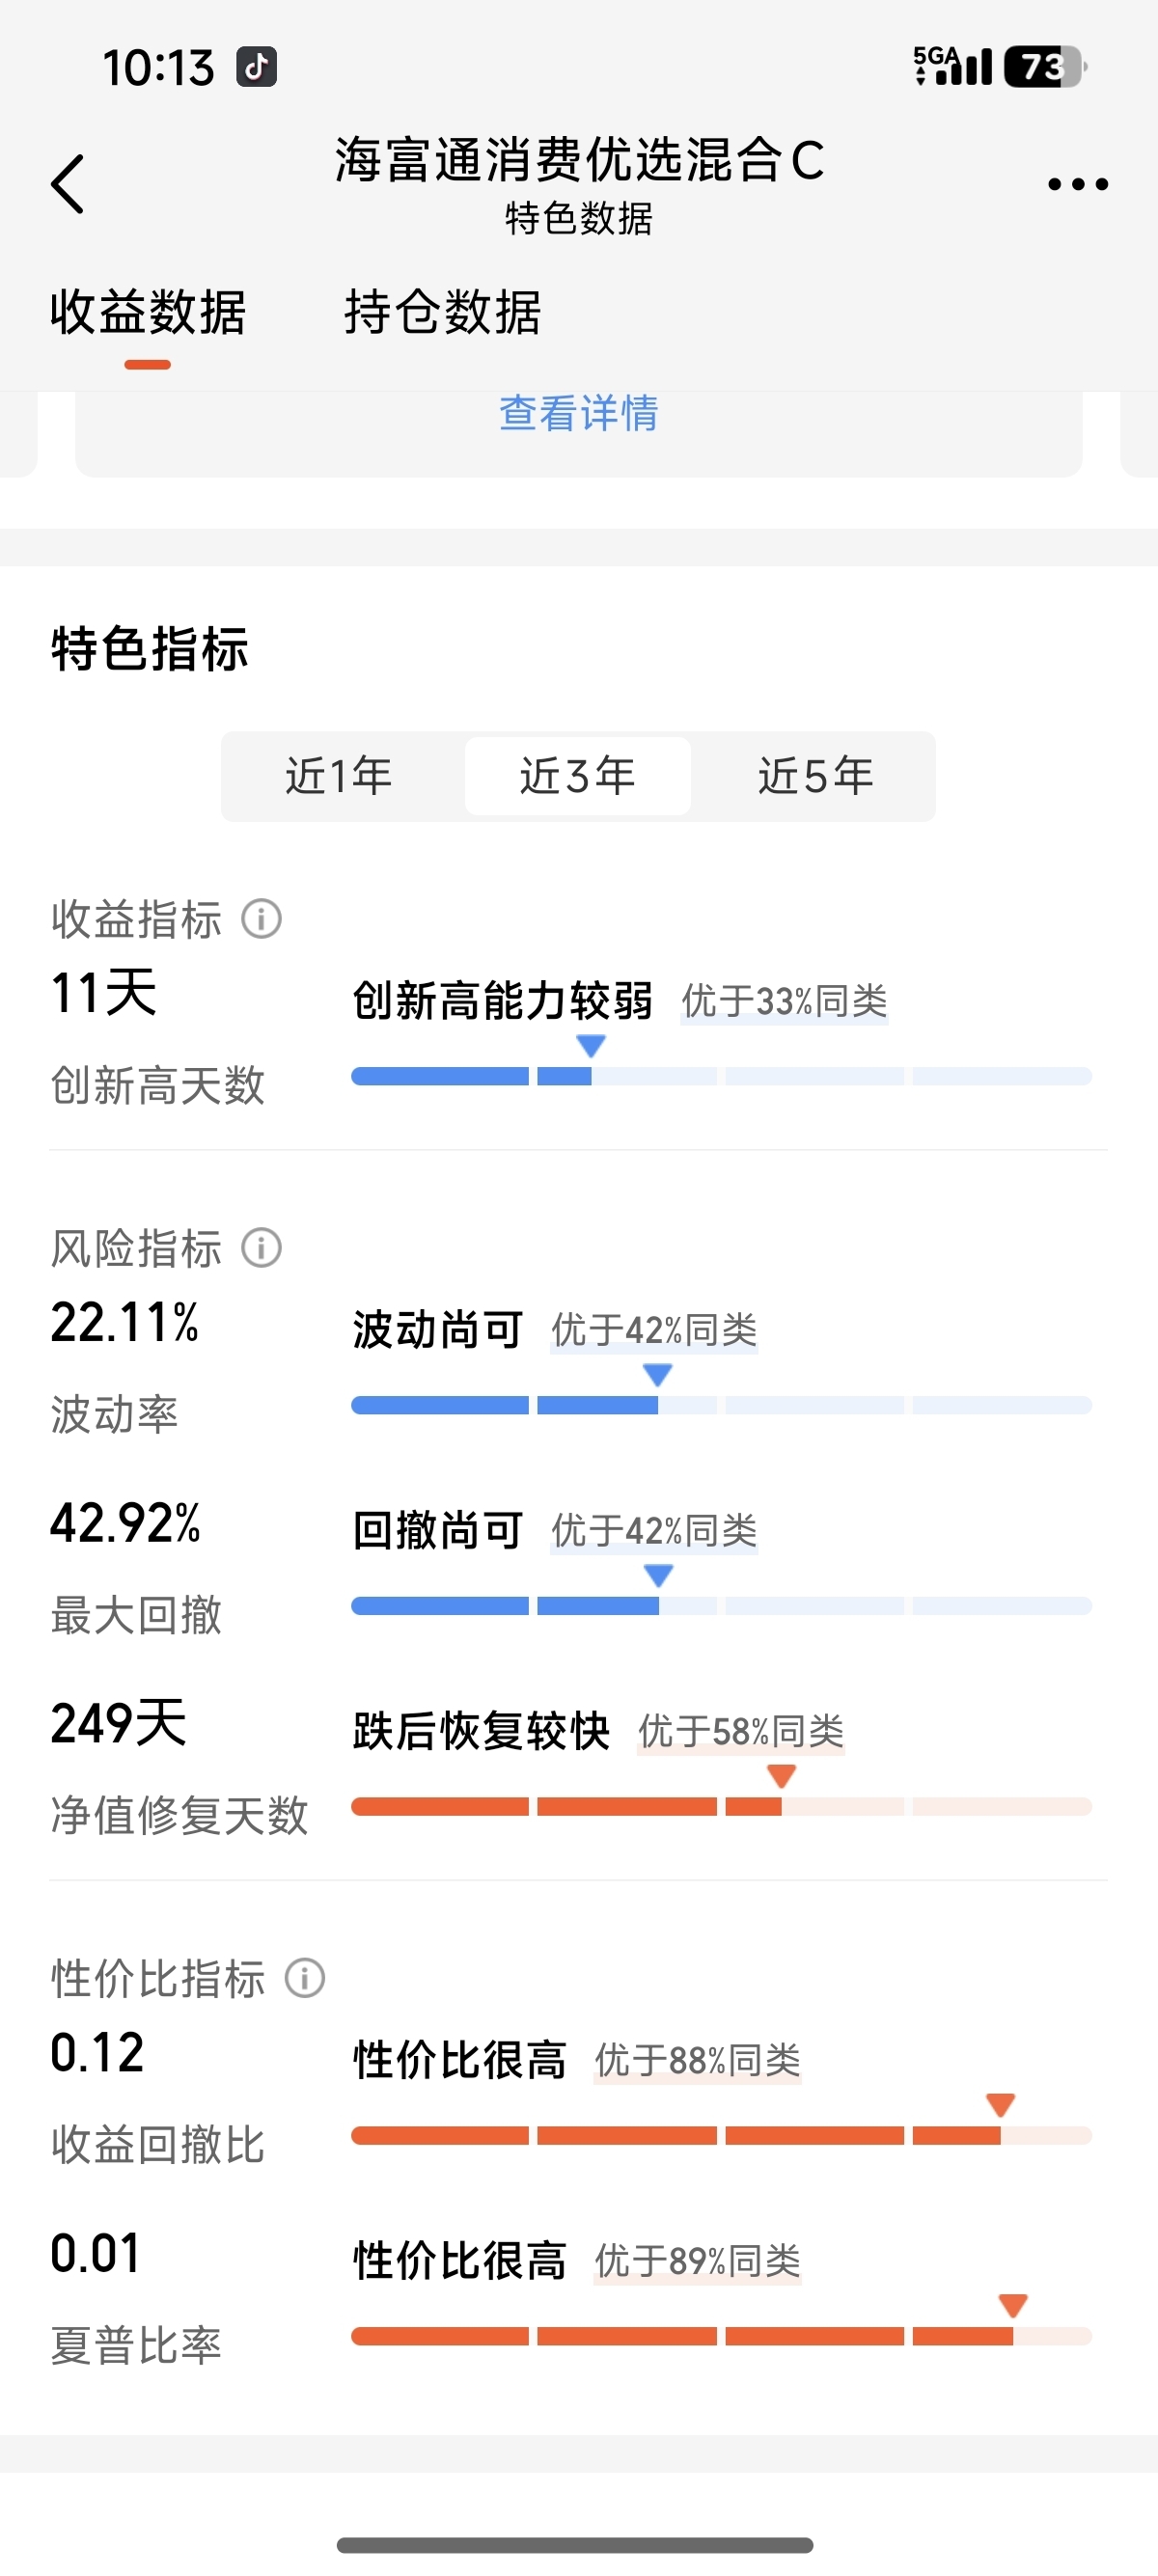Image resolution: width=1158 pixels, height=2576 pixels.
Task: Select the 近1年 period option
Action: [x=339, y=776]
